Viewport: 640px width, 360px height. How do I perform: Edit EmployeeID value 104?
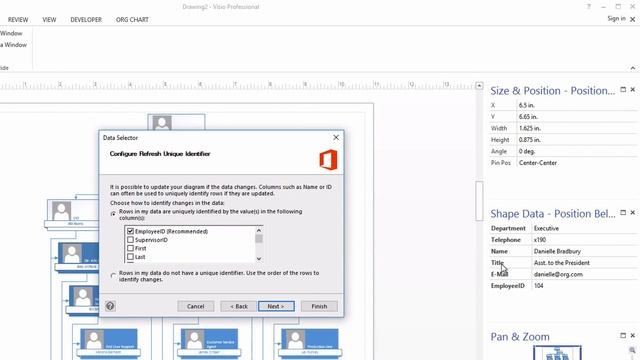point(584,286)
